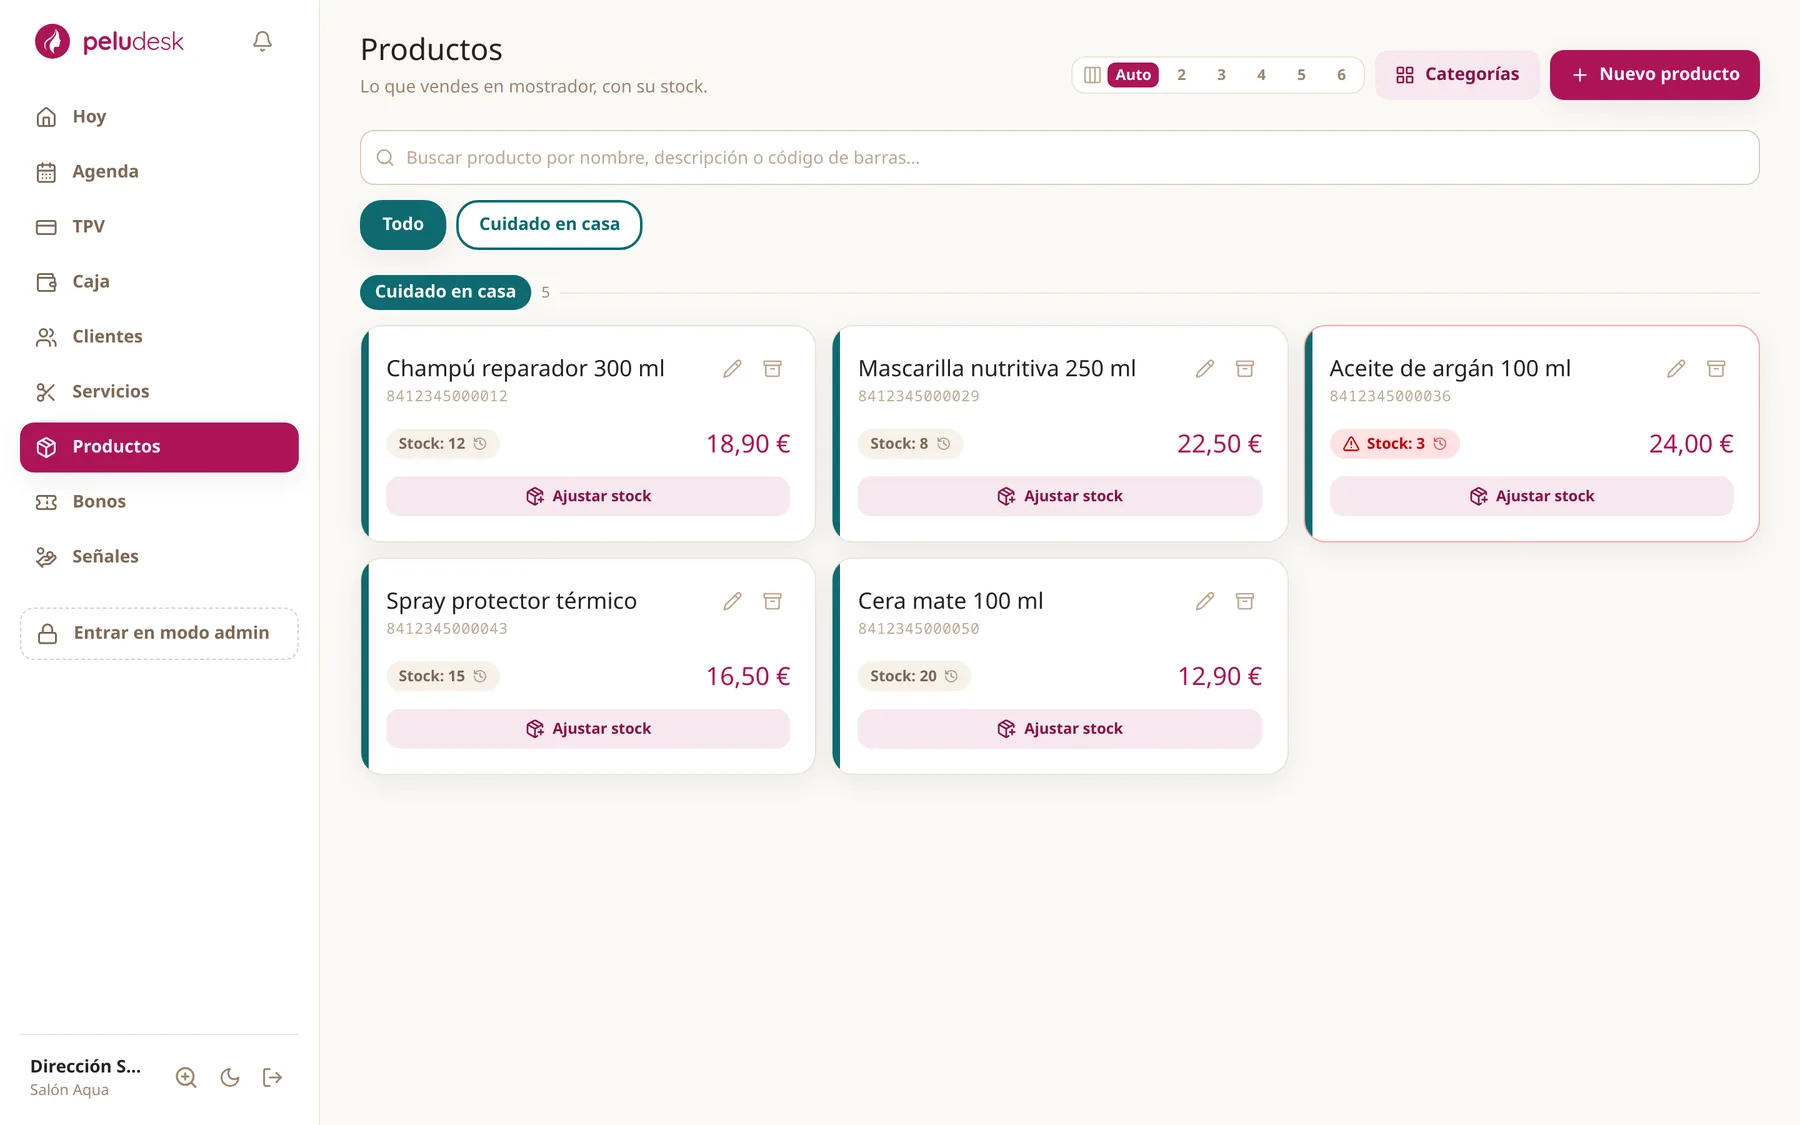Filter products by Todo
1800x1125 pixels.
click(x=403, y=225)
